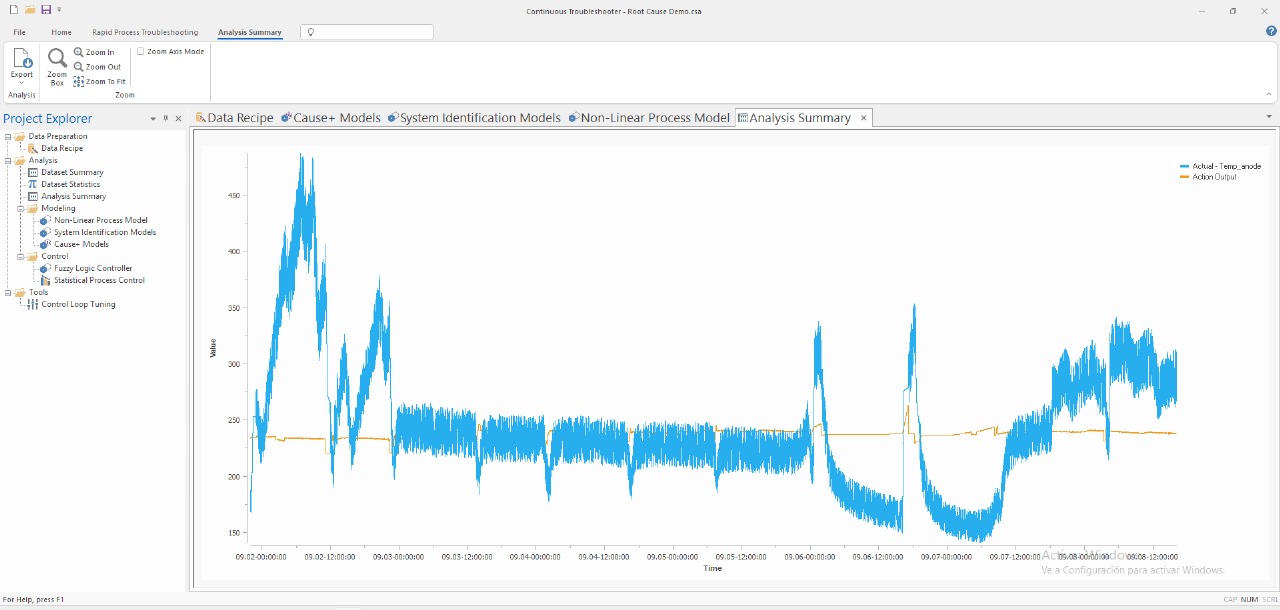Click the Zoom In icon
The height and width of the screenshot is (610, 1280).
click(79, 52)
